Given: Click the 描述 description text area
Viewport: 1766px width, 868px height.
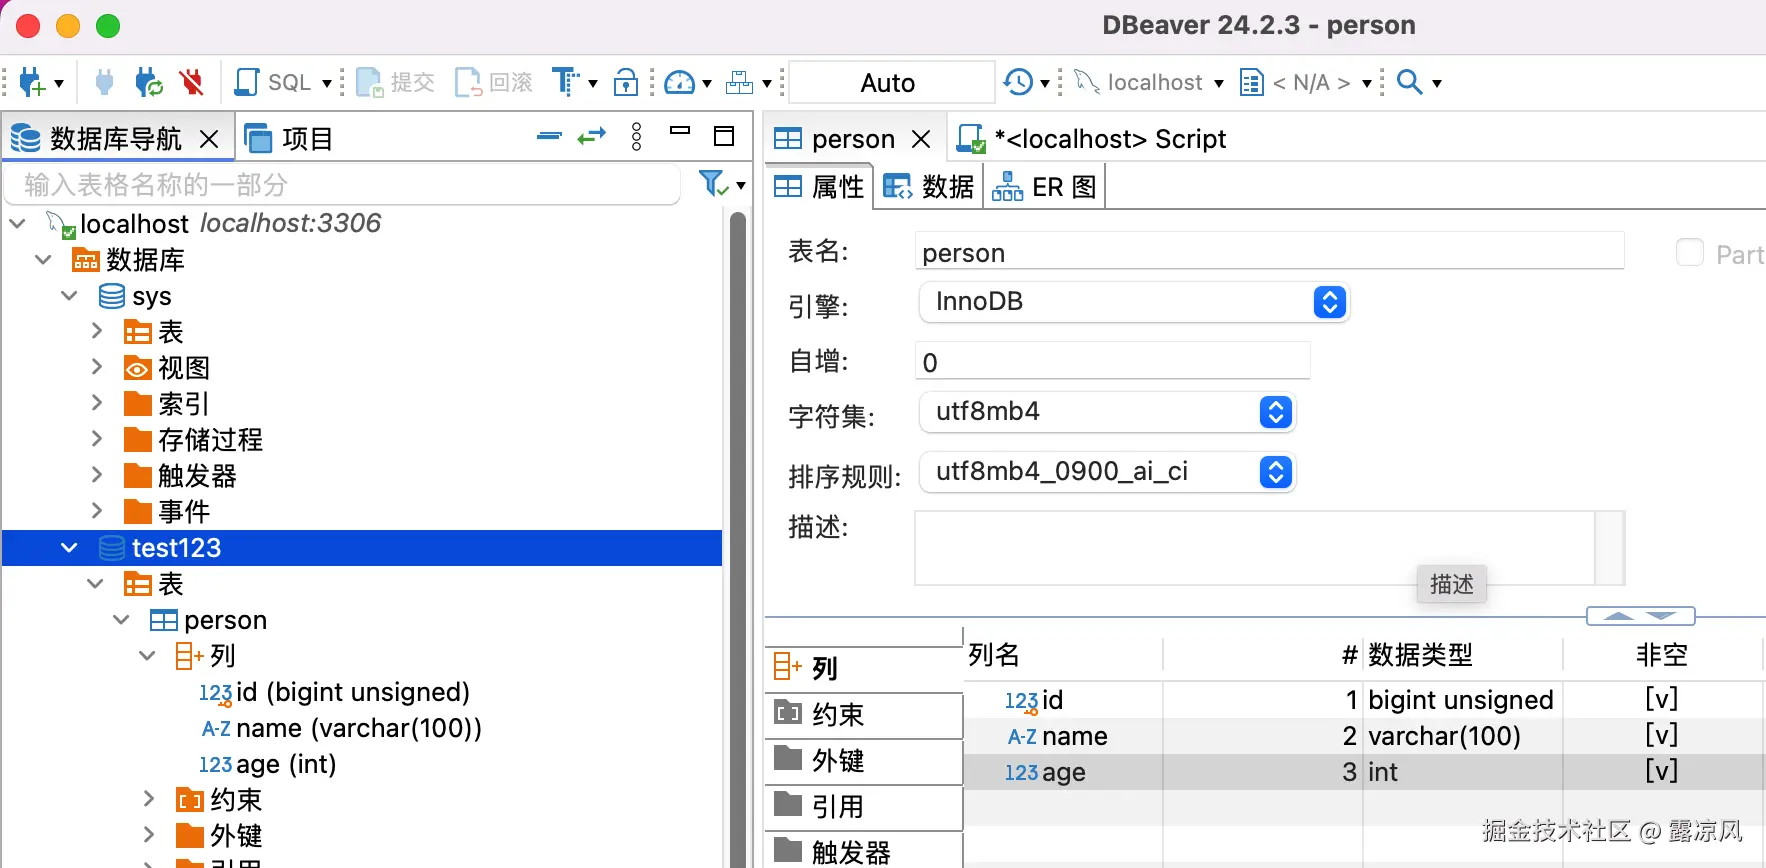Looking at the screenshot, I should coord(1255,548).
